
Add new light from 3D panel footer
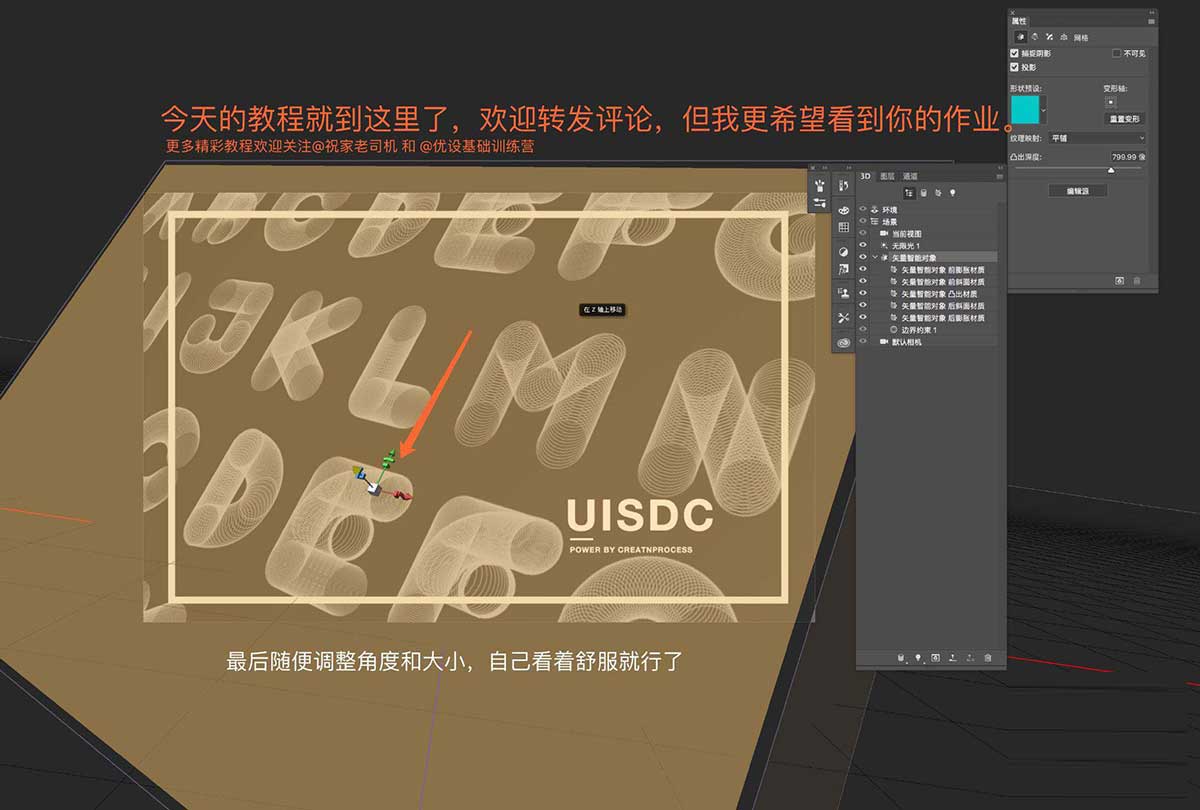pyautogui.click(x=918, y=658)
